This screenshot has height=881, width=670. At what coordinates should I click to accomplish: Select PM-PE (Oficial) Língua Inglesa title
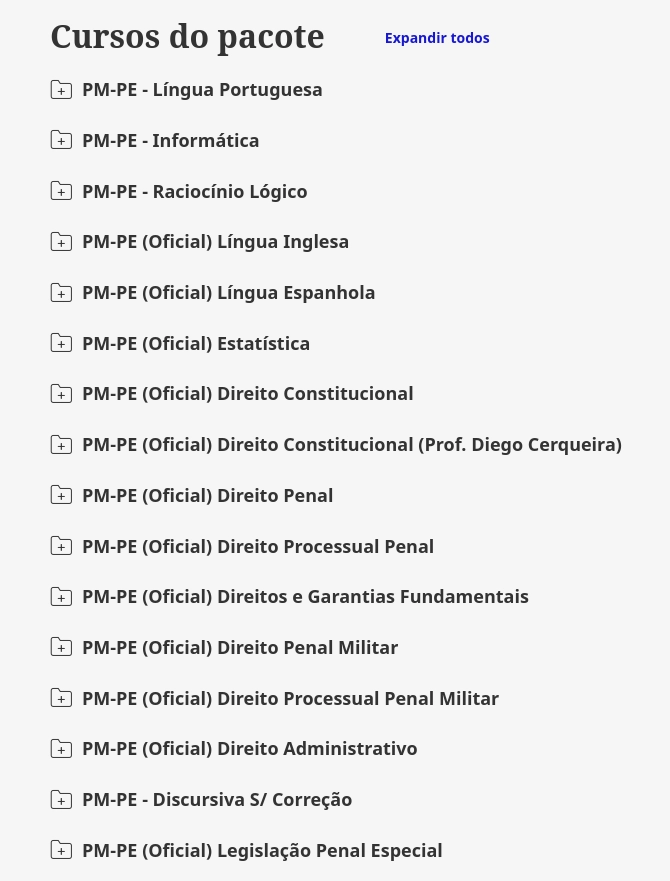216,242
